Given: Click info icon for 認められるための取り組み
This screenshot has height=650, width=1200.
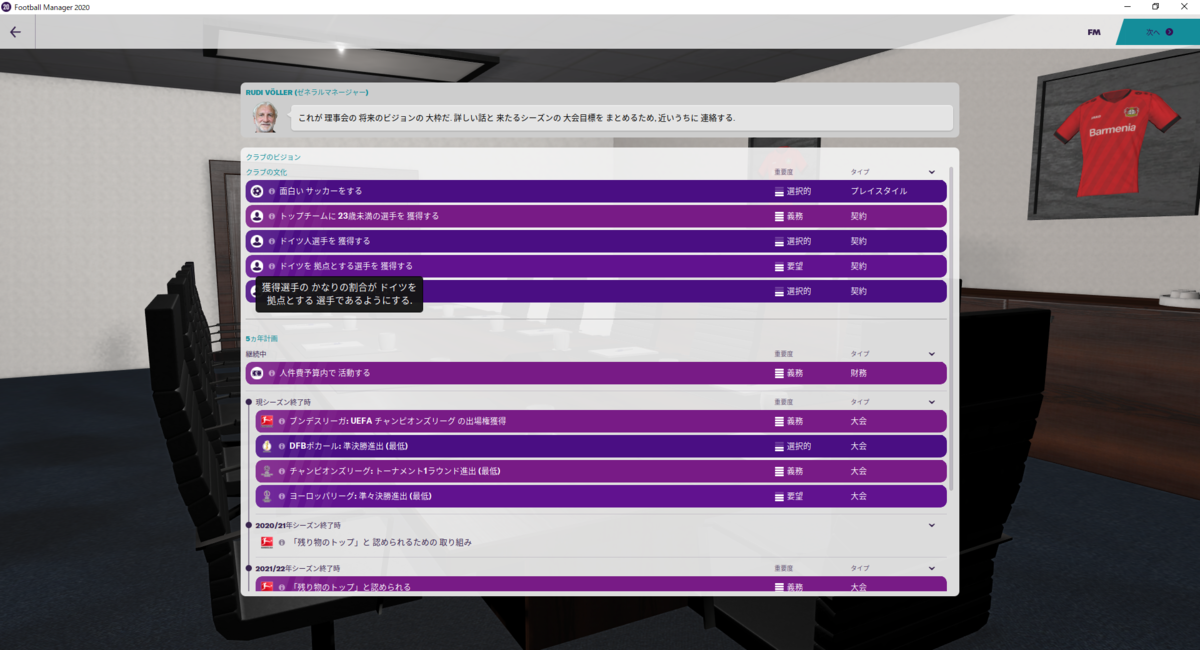Looking at the screenshot, I should 282,542.
